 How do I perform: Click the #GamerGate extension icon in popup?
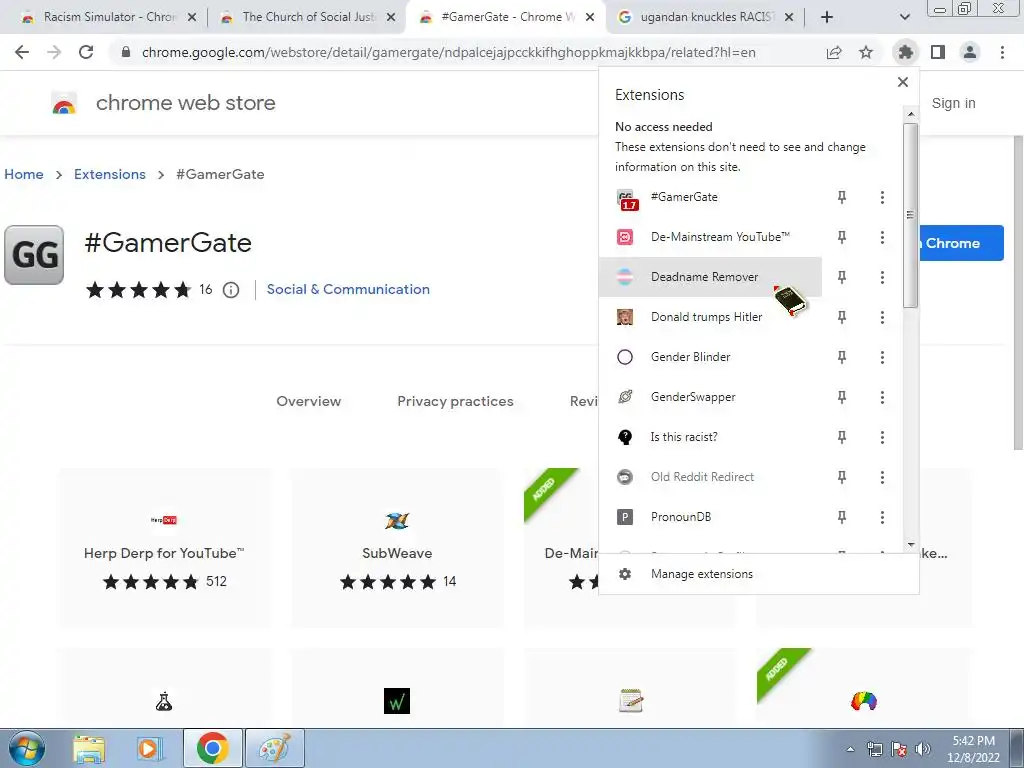click(626, 199)
